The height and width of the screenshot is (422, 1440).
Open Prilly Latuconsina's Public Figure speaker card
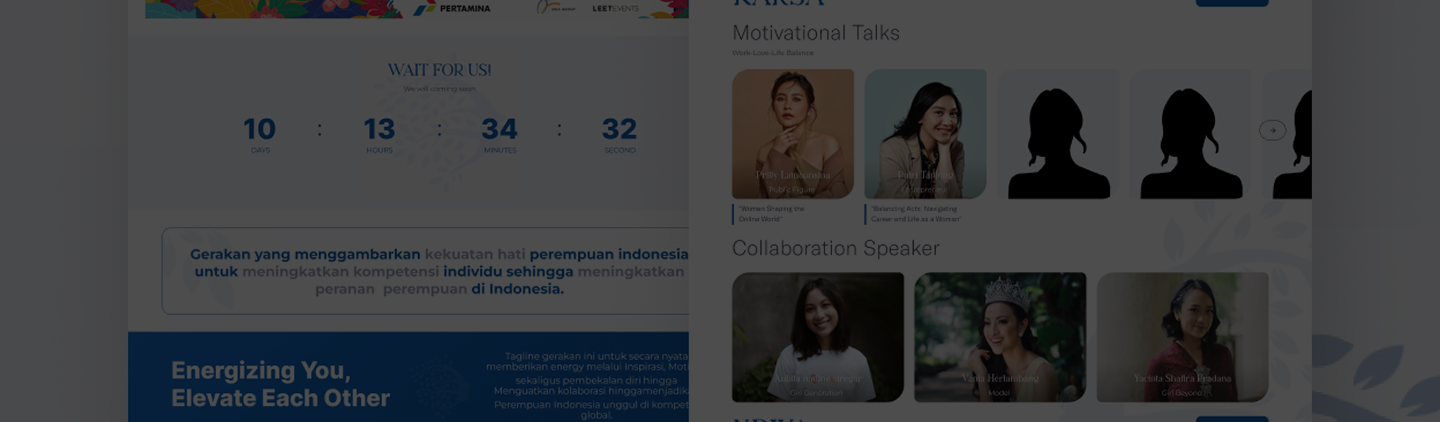(x=793, y=134)
